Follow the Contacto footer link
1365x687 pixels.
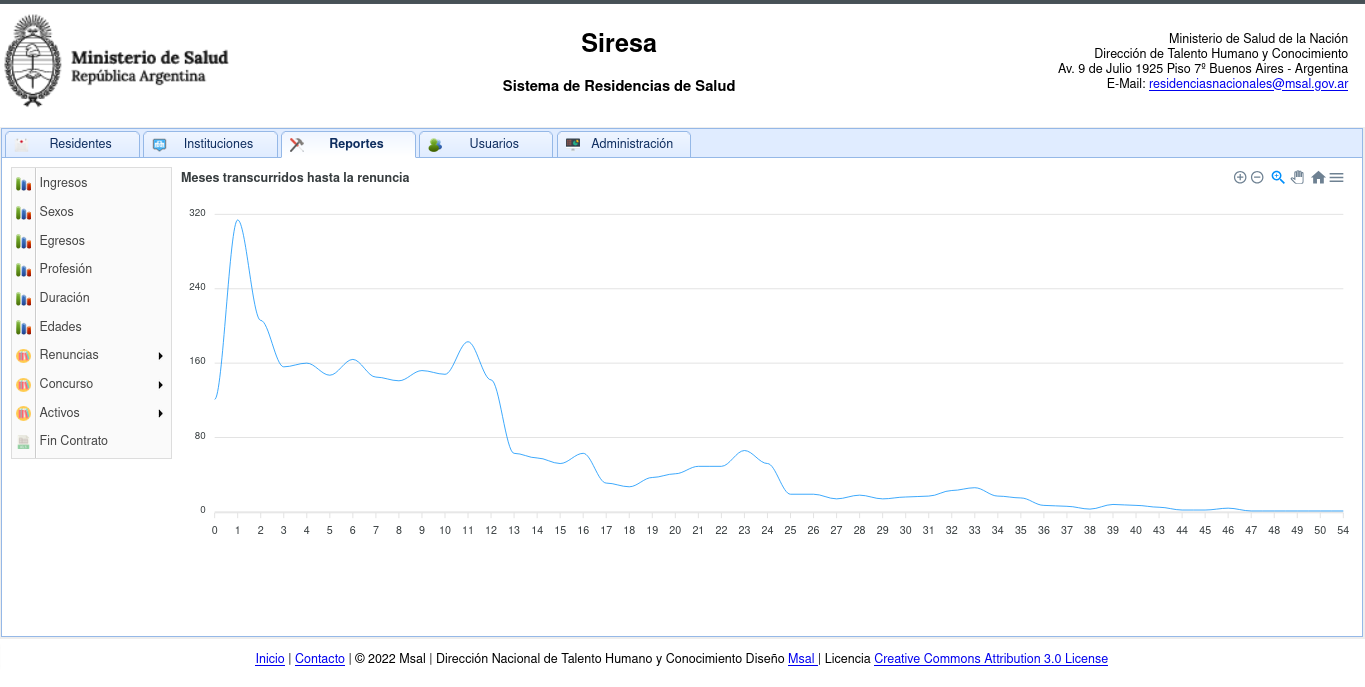click(x=319, y=659)
